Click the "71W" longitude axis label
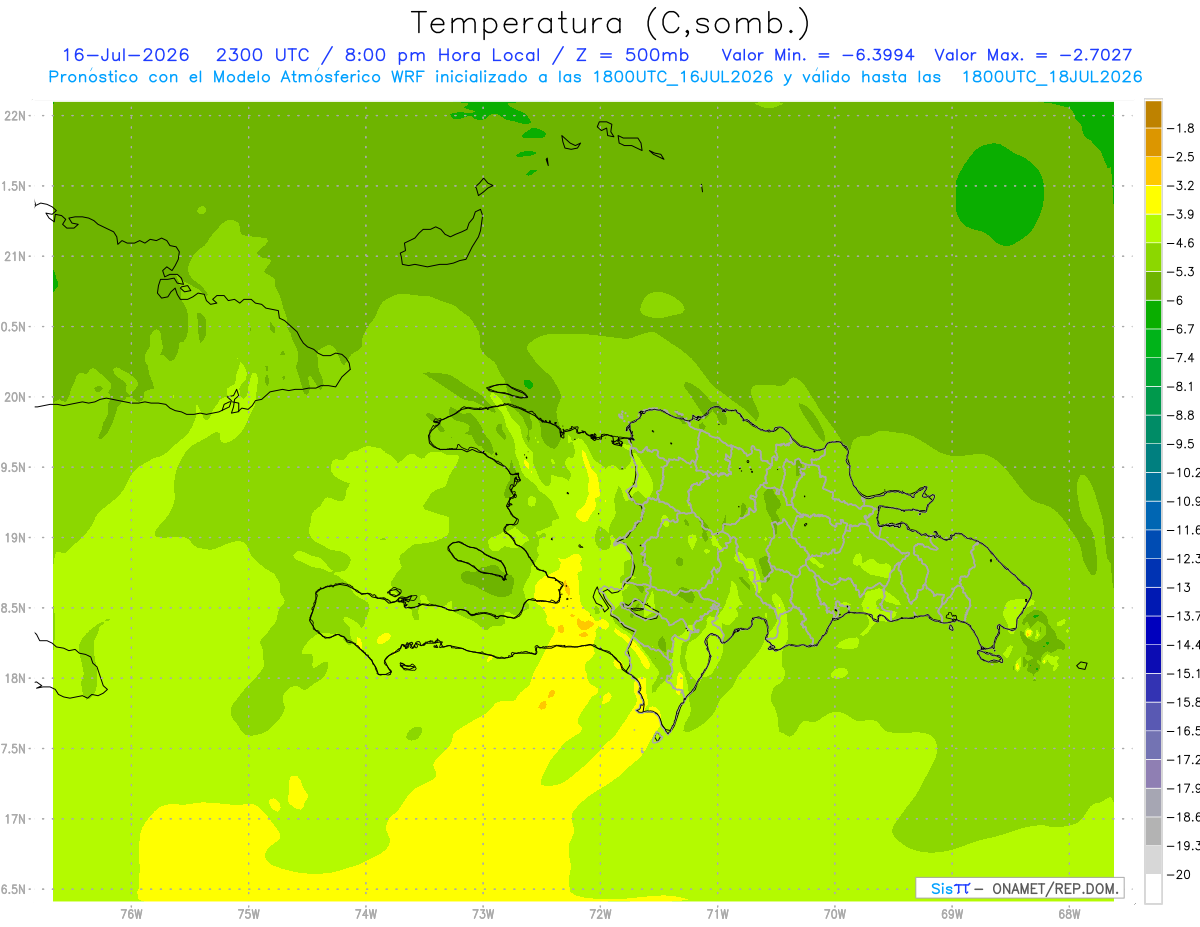The width and height of the screenshot is (1200, 927). point(717,915)
